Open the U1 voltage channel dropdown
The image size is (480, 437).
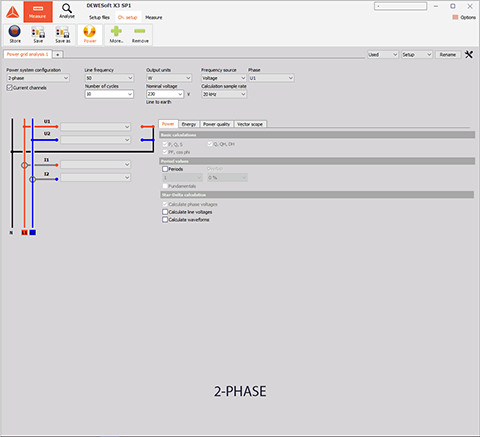coord(95,127)
